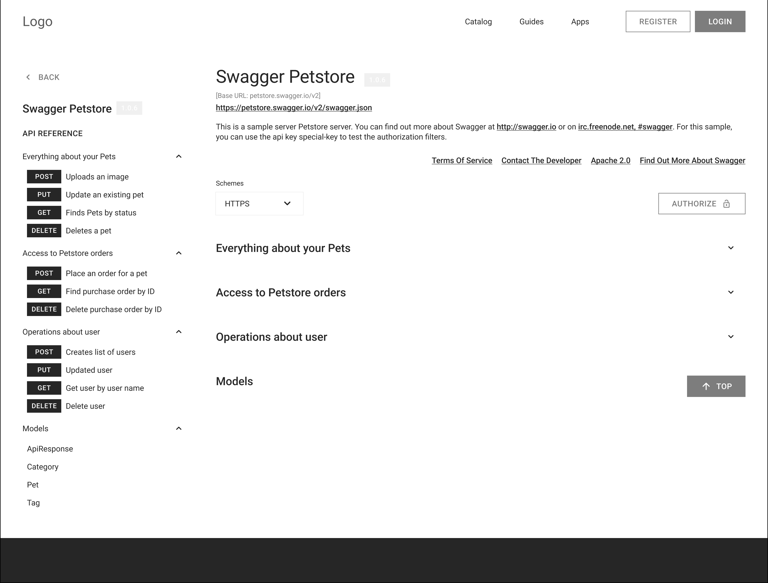Viewport: 768px width, 583px height.
Task: Open the Guides menu item
Action: (x=531, y=22)
